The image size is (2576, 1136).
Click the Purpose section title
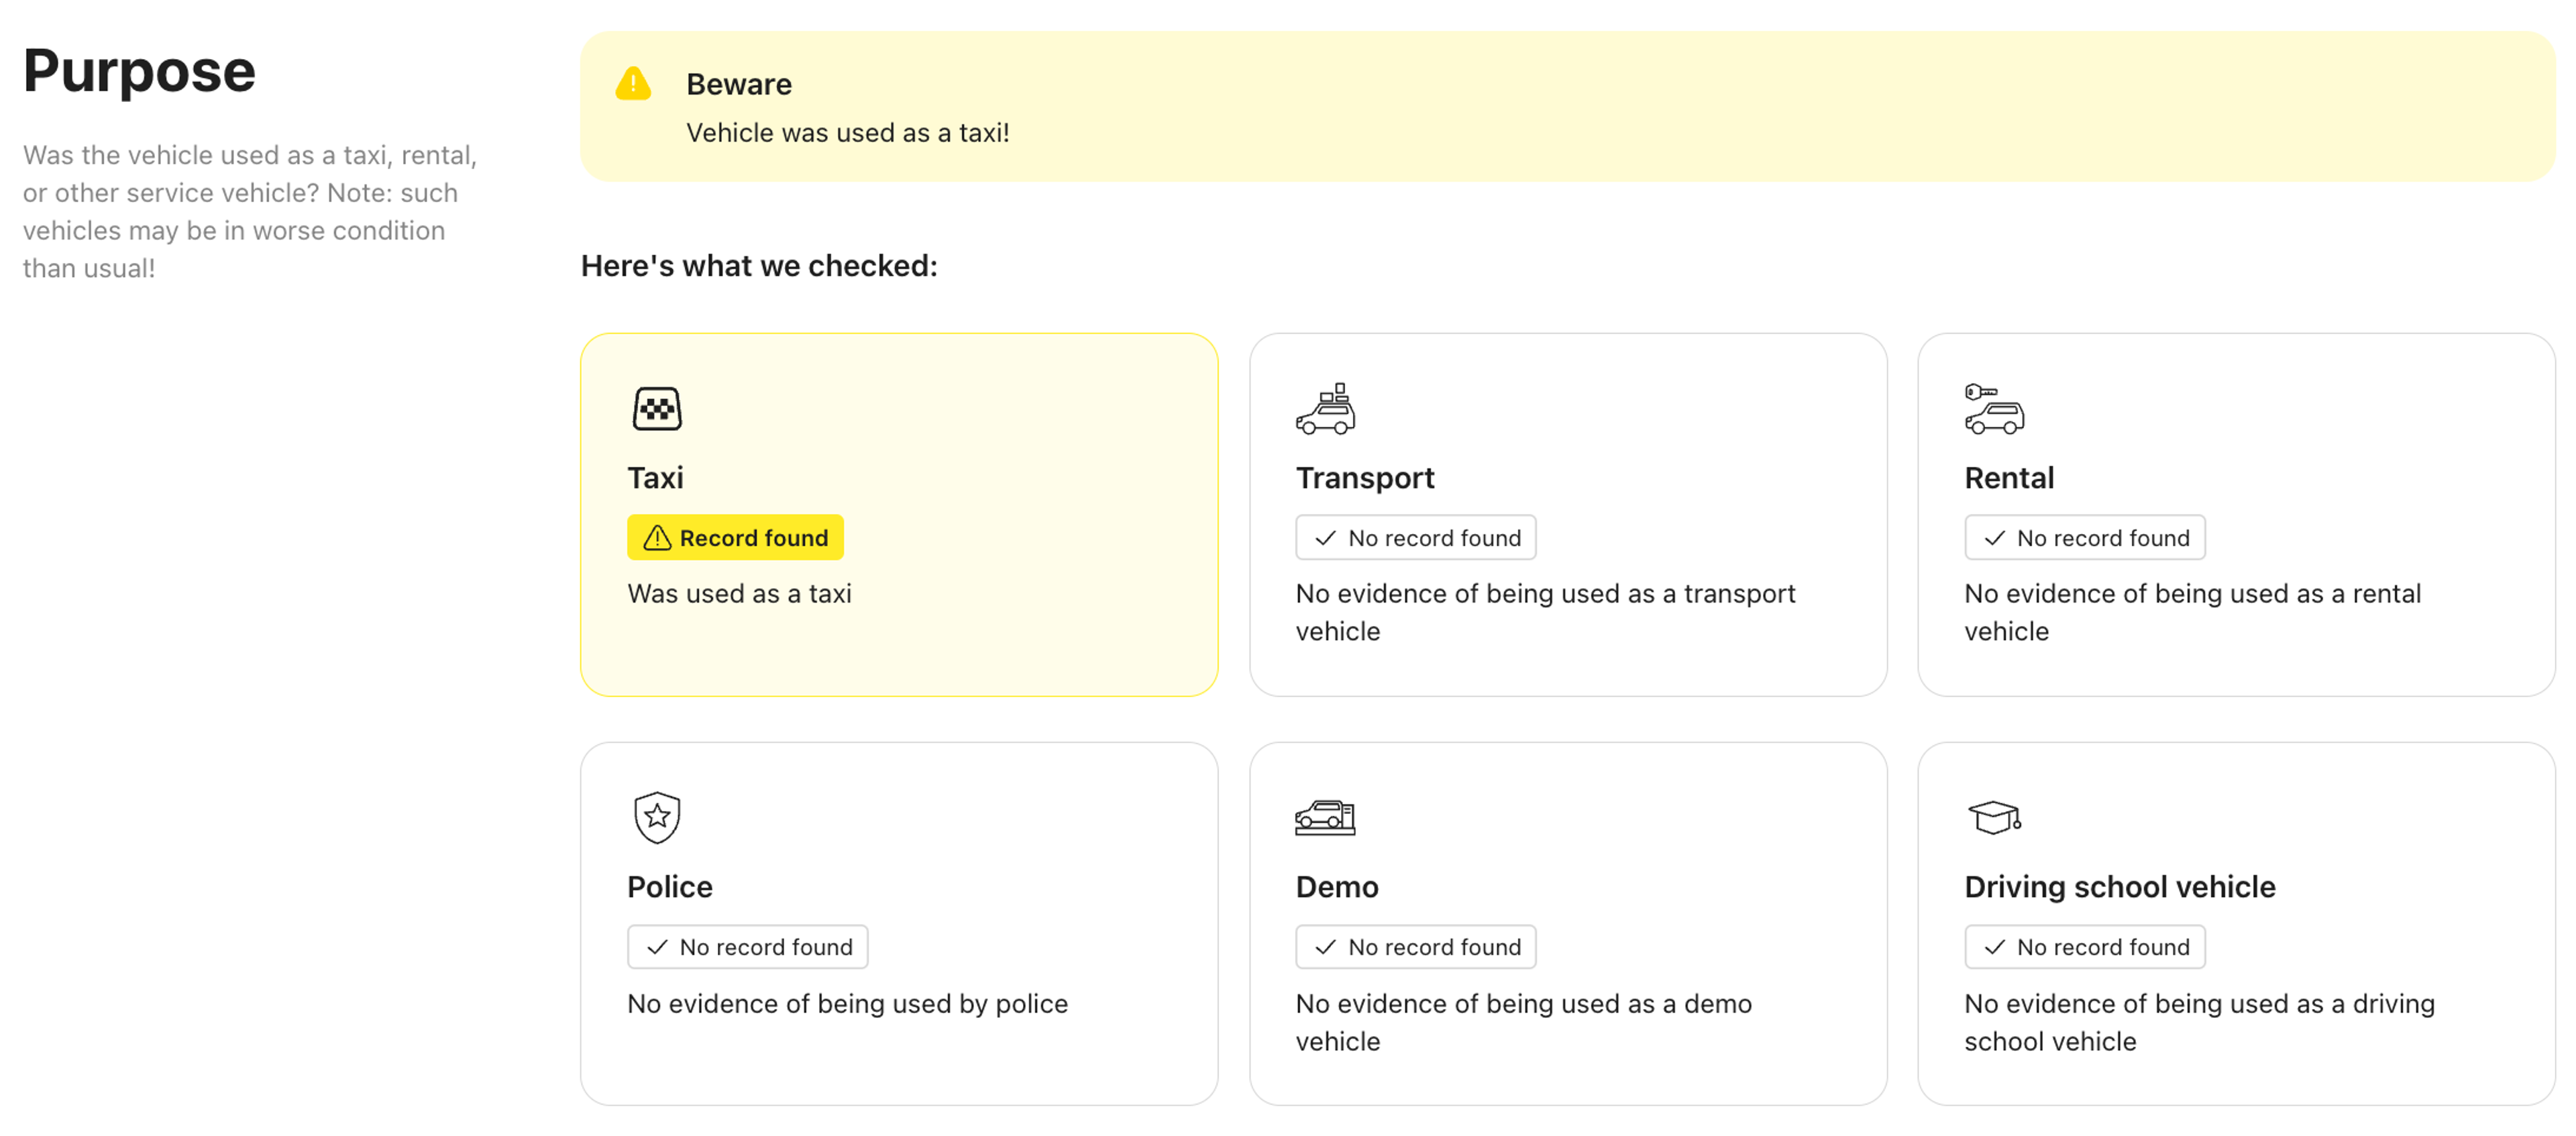(139, 71)
